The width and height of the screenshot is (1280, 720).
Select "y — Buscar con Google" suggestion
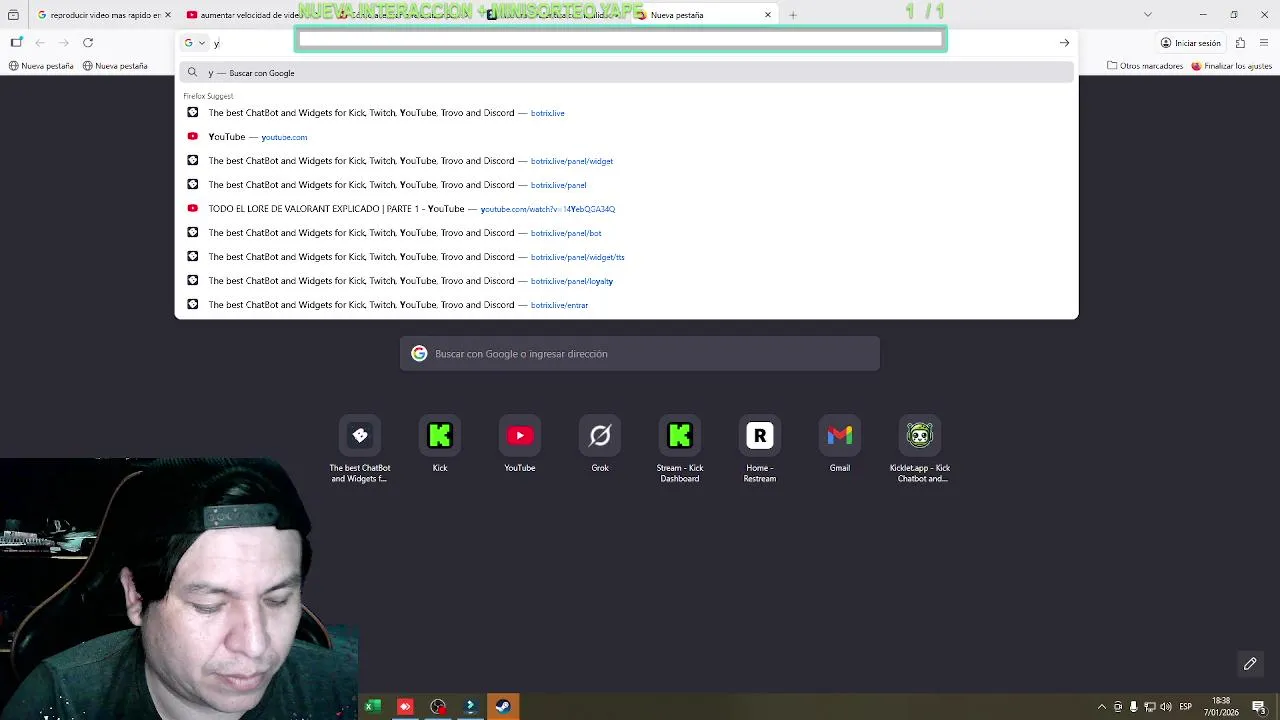626,73
